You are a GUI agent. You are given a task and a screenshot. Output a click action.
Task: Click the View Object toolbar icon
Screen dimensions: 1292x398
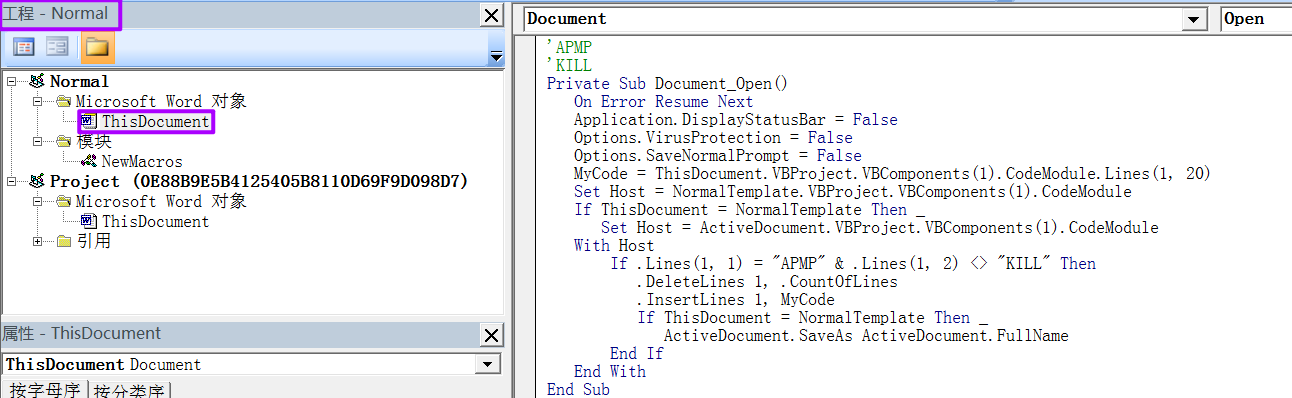click(57, 47)
